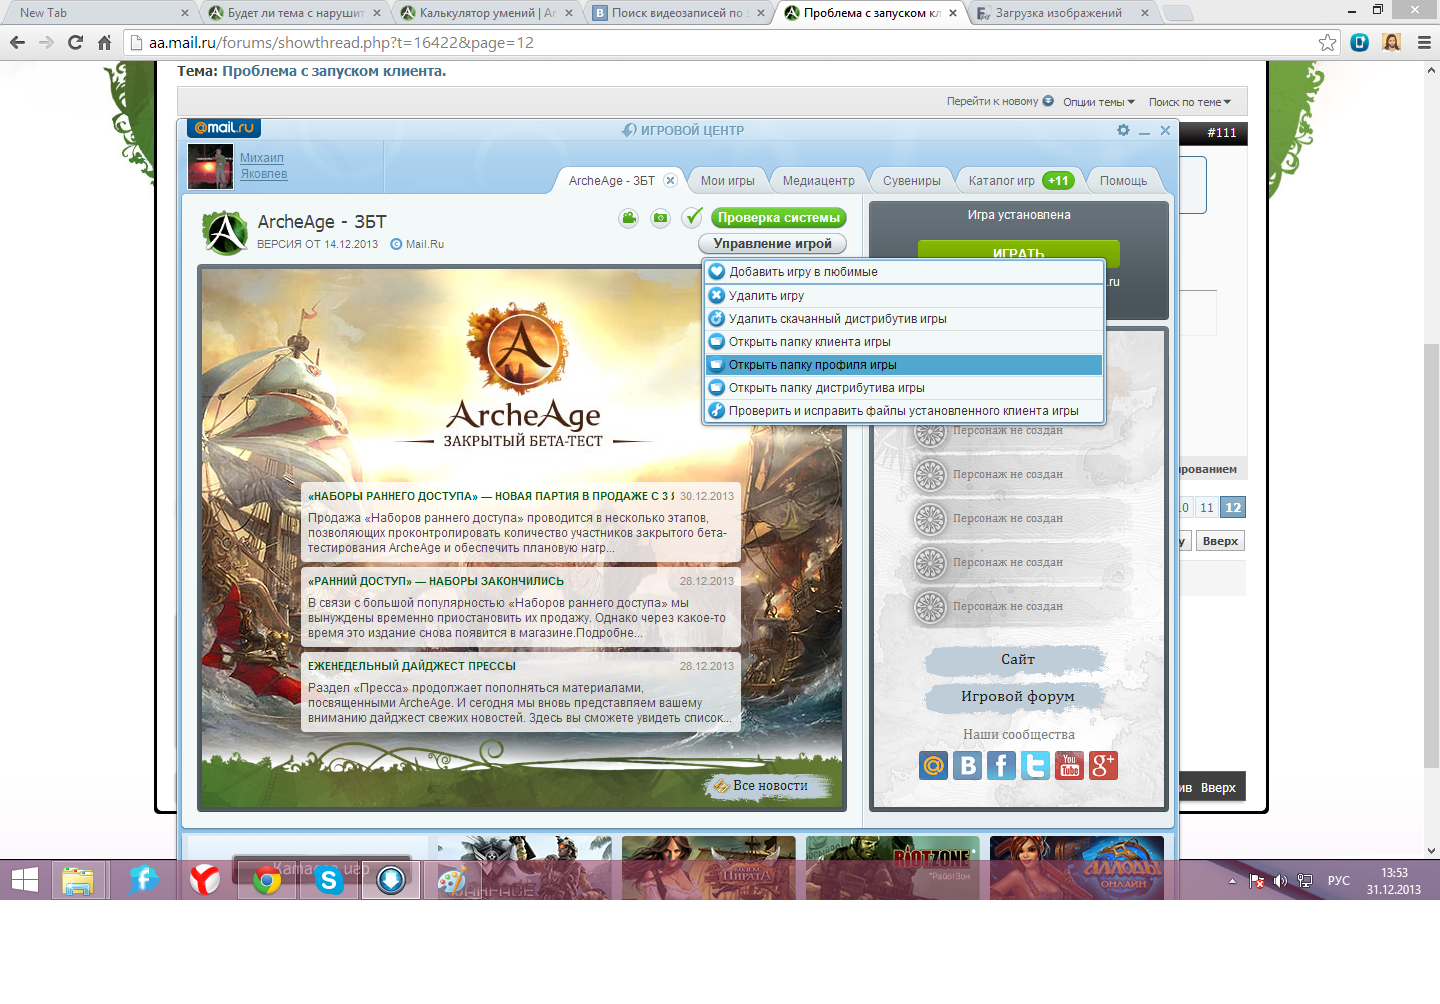This screenshot has width=1440, height=1004.
Task: Click the volume icon in system tray
Action: pyautogui.click(x=1280, y=881)
